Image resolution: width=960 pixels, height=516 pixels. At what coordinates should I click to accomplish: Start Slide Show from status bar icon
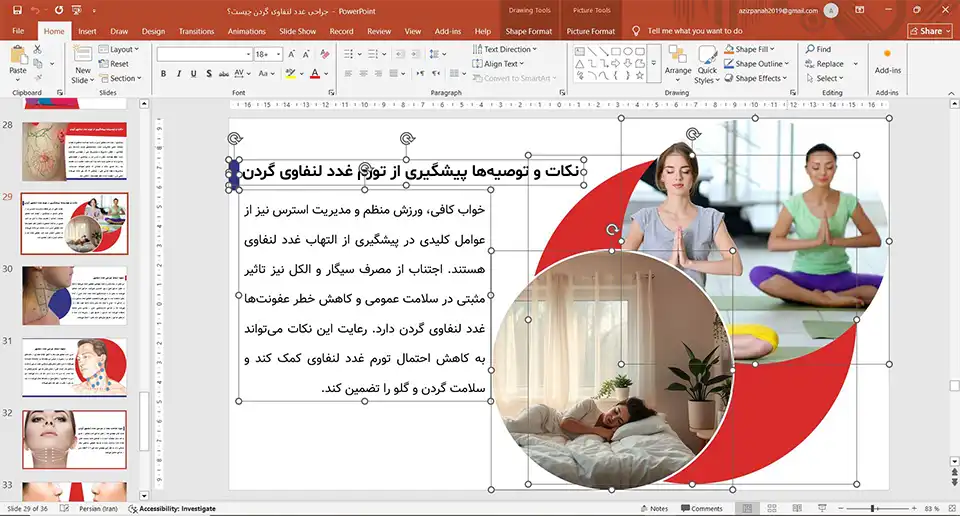coord(822,509)
